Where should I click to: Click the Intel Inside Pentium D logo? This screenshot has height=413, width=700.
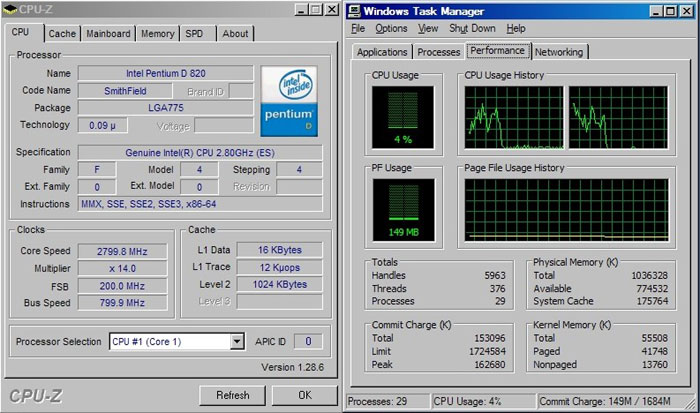click(x=289, y=101)
